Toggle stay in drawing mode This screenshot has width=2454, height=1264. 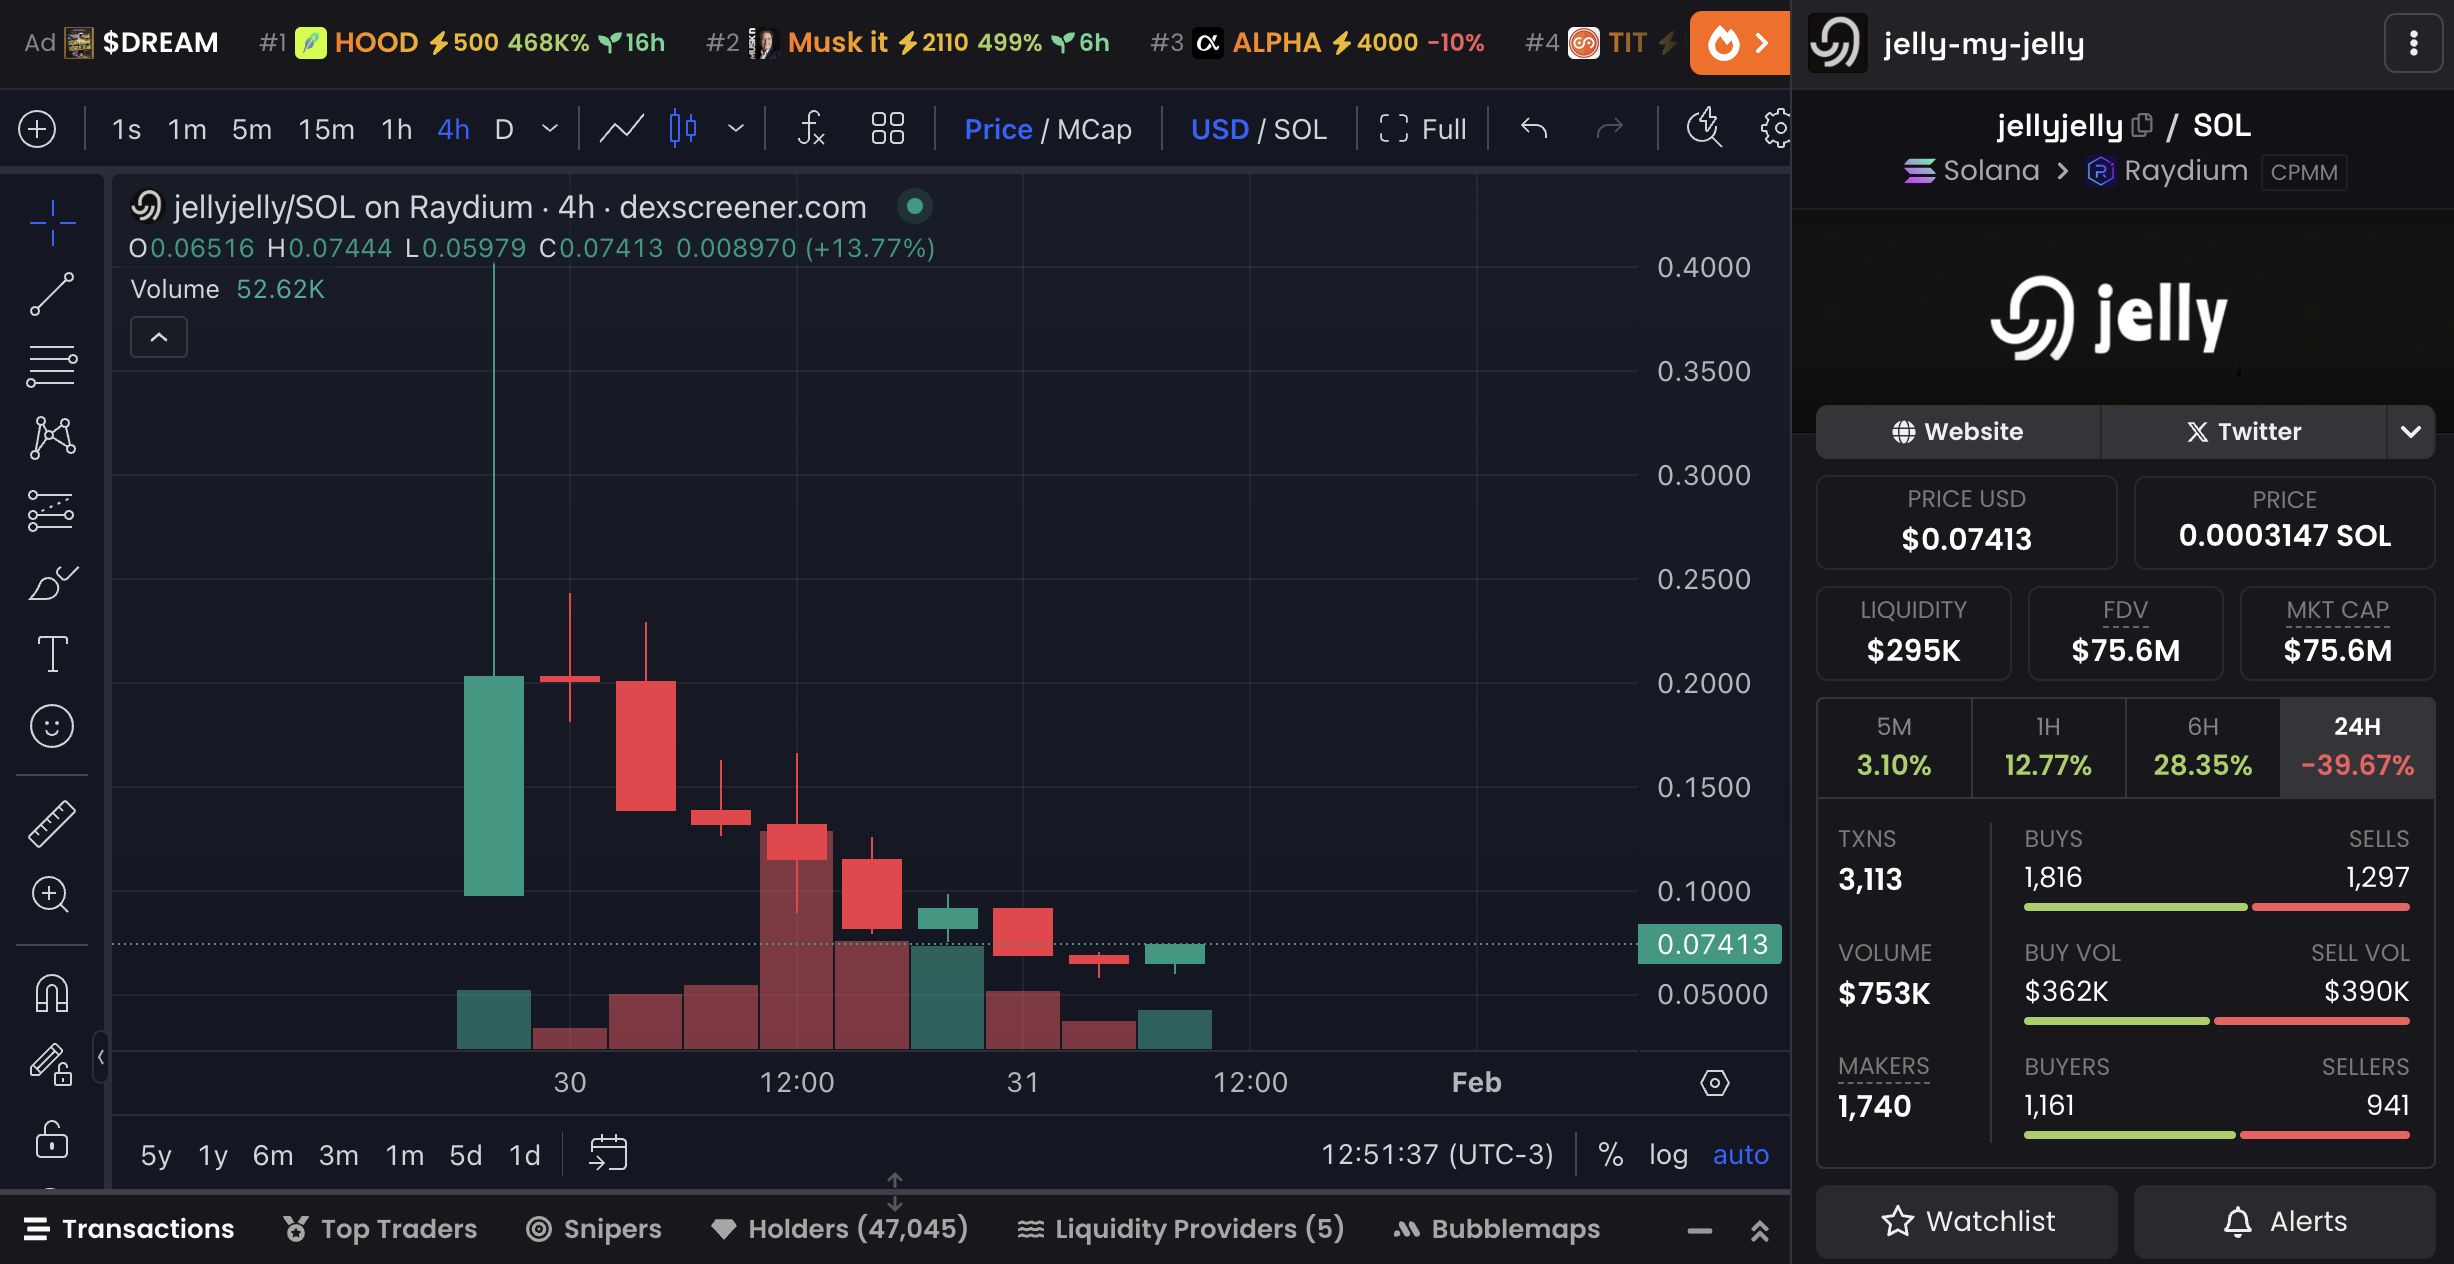point(52,1064)
